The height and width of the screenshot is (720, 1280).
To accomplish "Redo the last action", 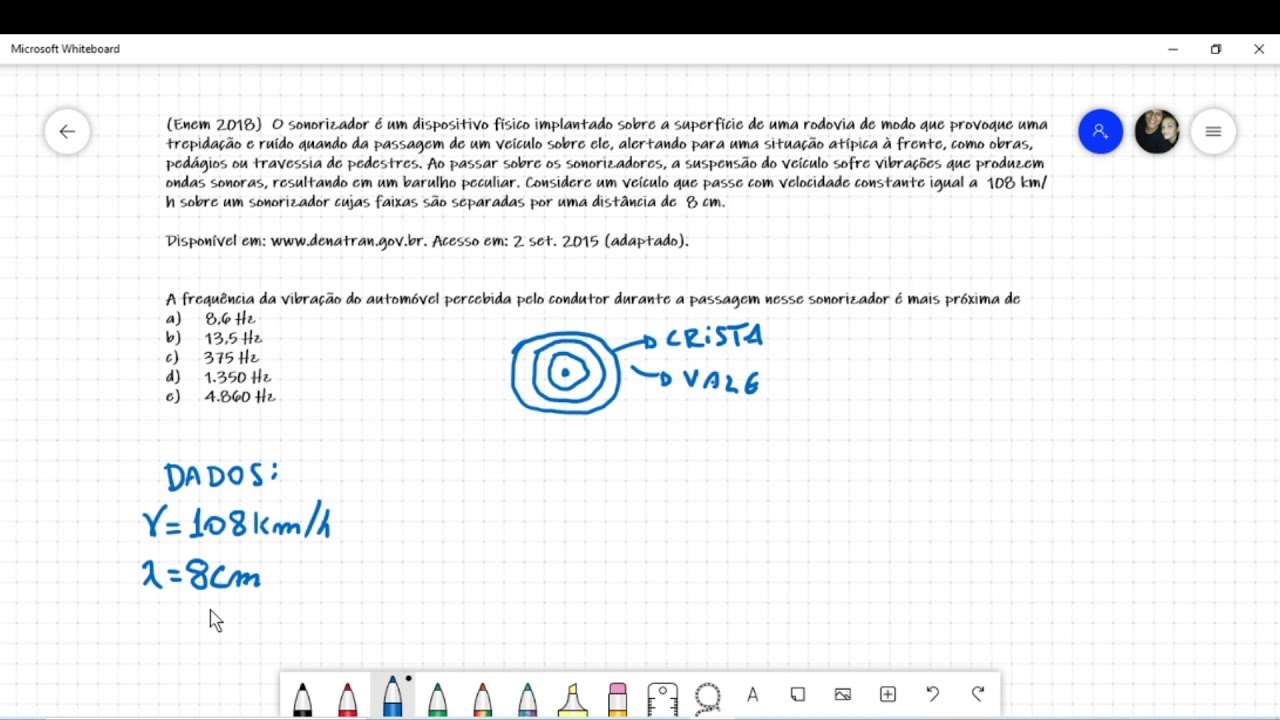I will coord(978,694).
